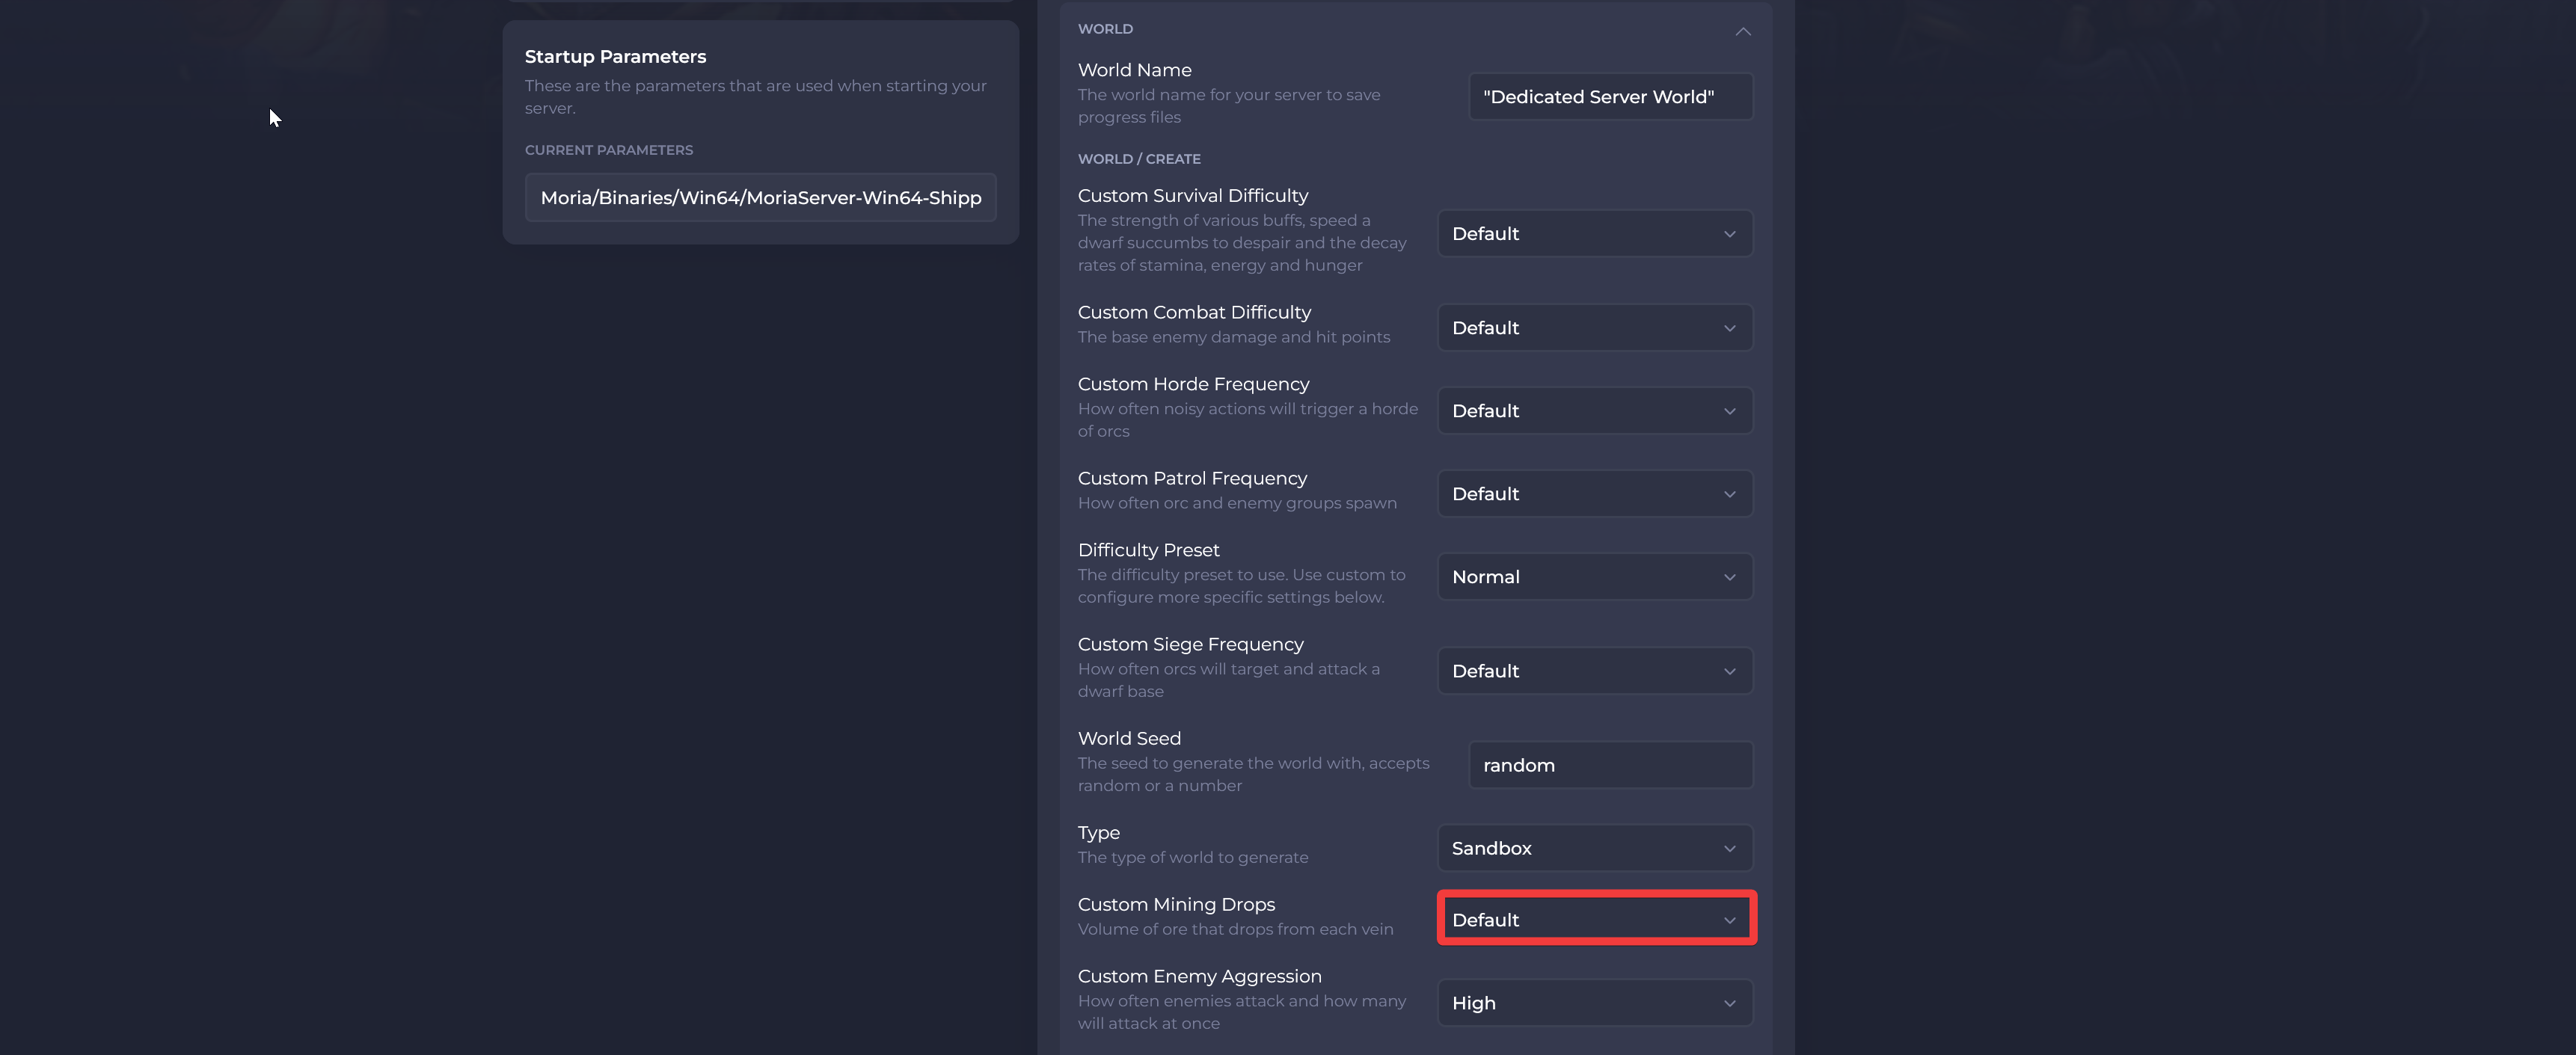Image resolution: width=2576 pixels, height=1055 pixels.
Task: Click the Current Parameters startup command field
Action: click(x=760, y=198)
